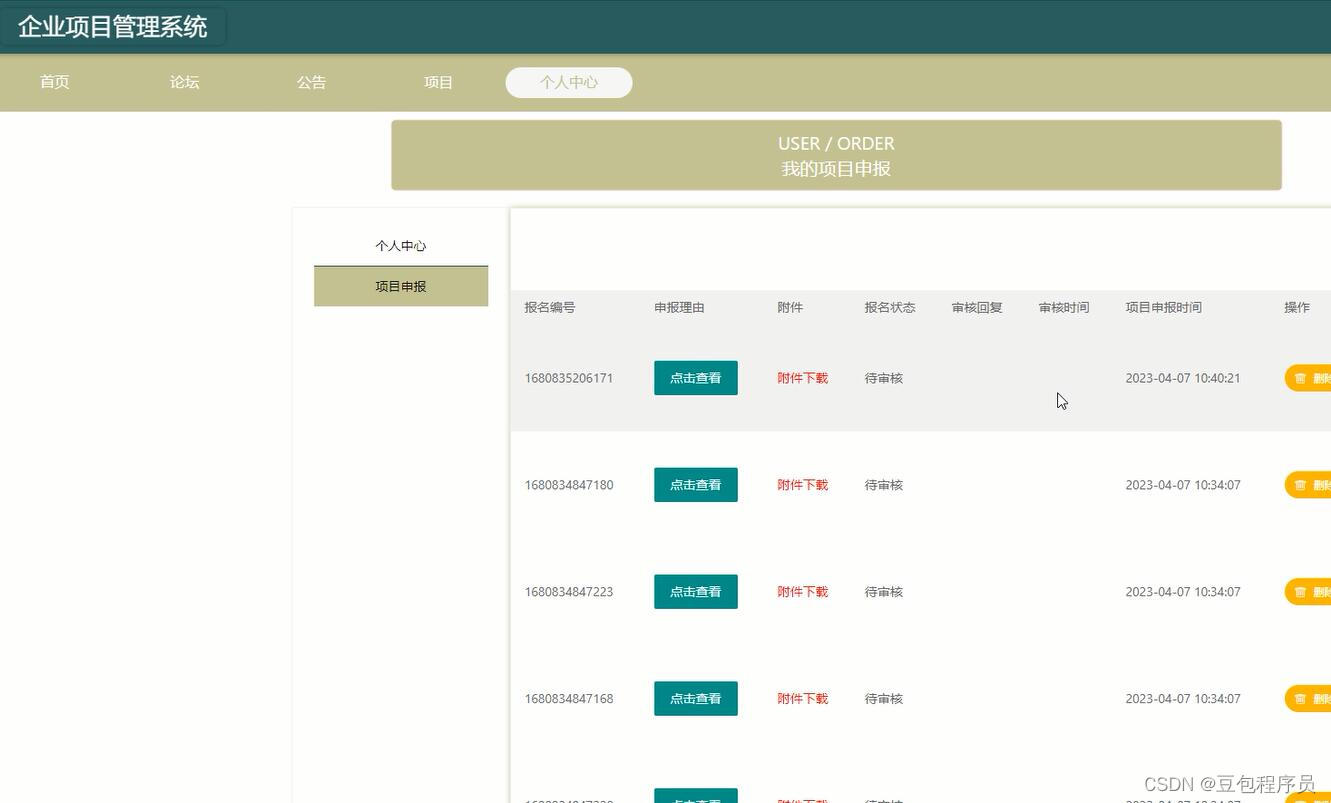Image resolution: width=1331 pixels, height=803 pixels.
Task: Click the highlighted 个人中心 navigation pill
Action: 568,82
